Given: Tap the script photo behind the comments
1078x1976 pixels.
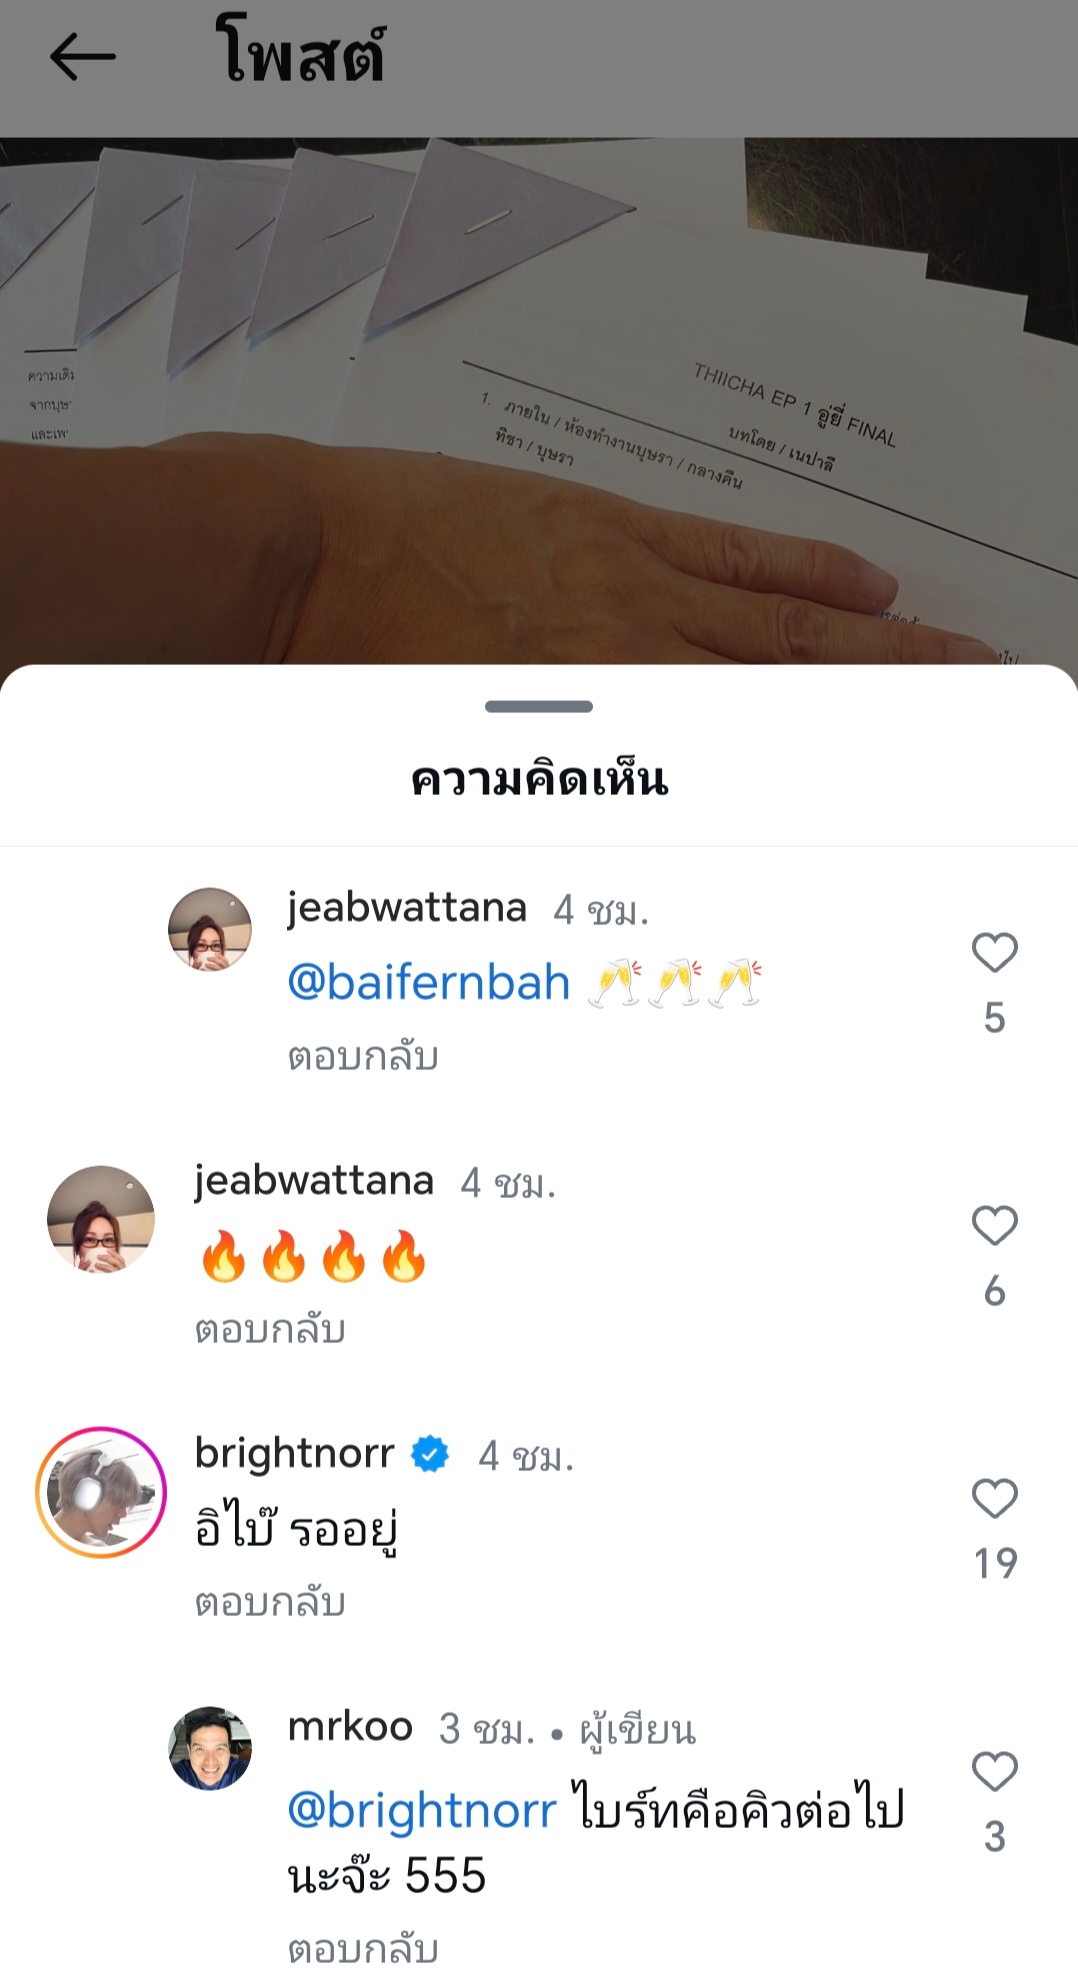Looking at the screenshot, I should [539, 400].
